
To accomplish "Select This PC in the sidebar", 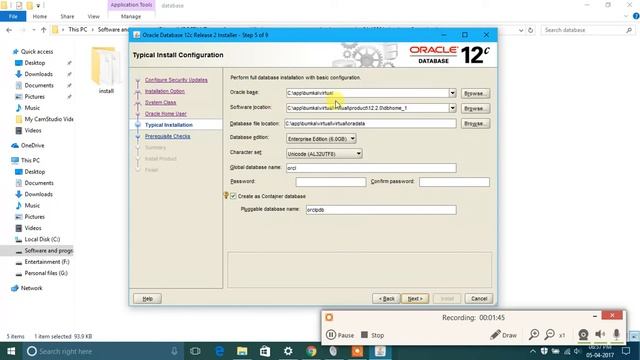I will click(x=30, y=160).
